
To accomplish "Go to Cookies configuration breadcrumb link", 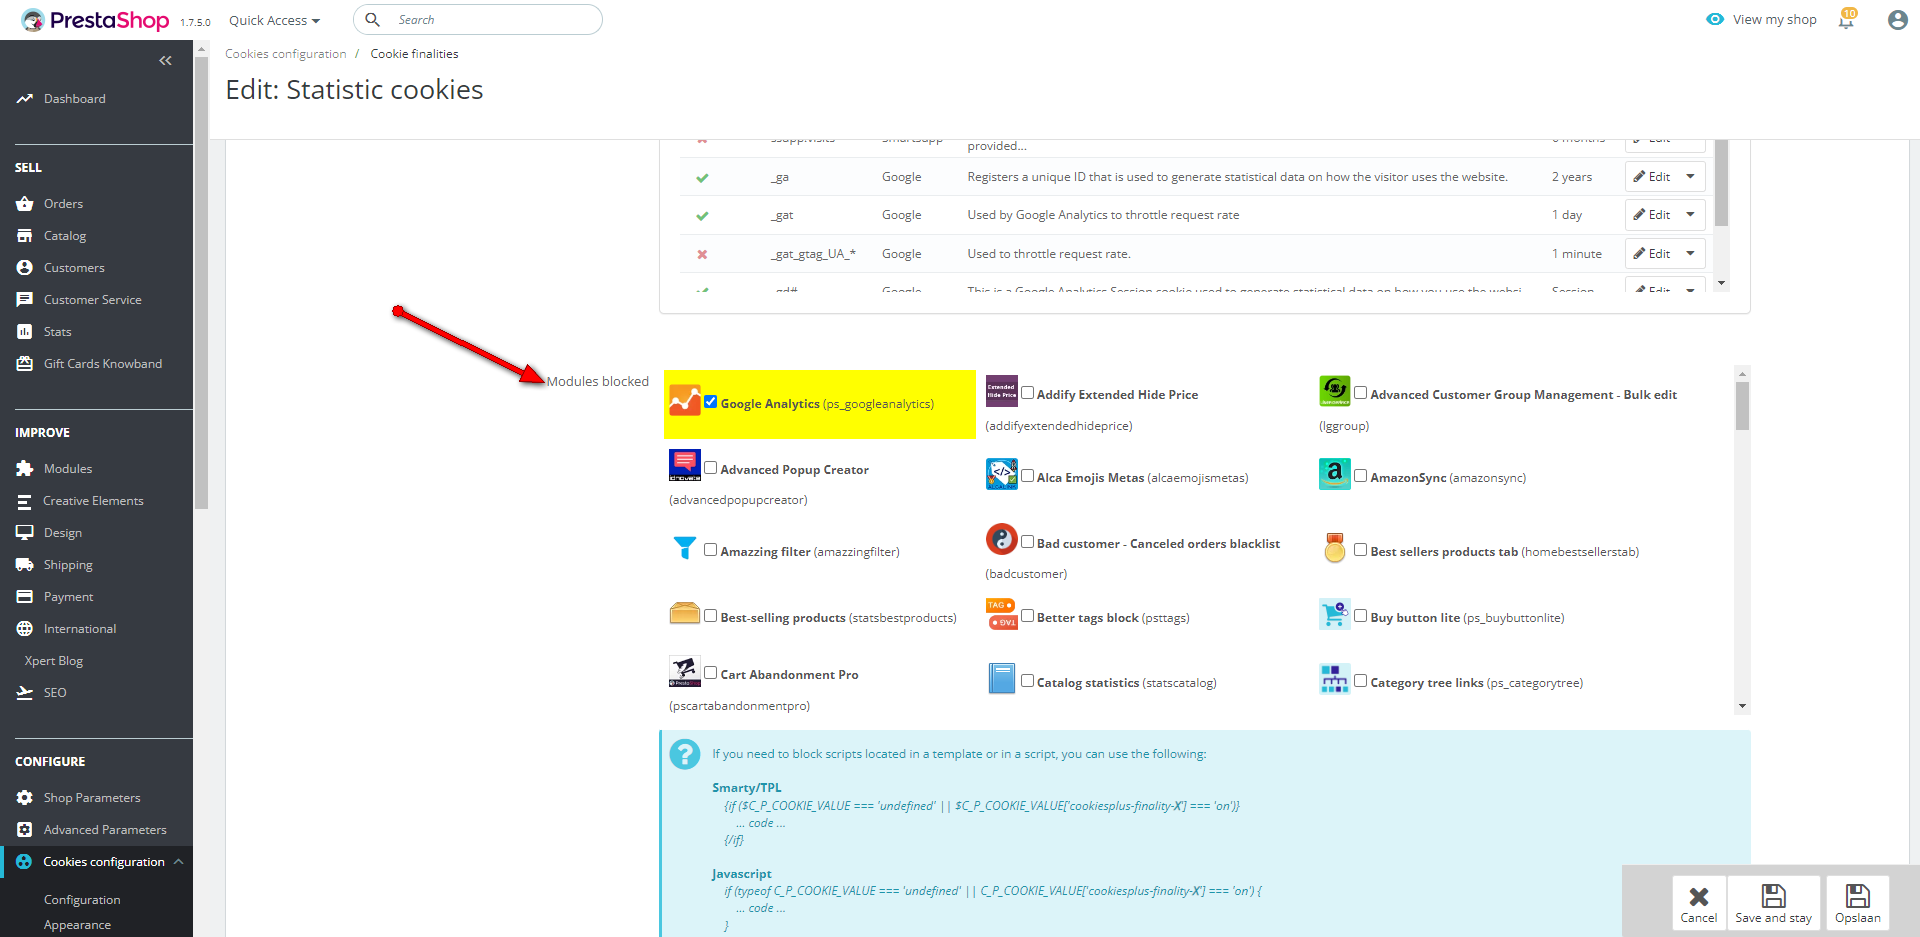I will point(286,54).
